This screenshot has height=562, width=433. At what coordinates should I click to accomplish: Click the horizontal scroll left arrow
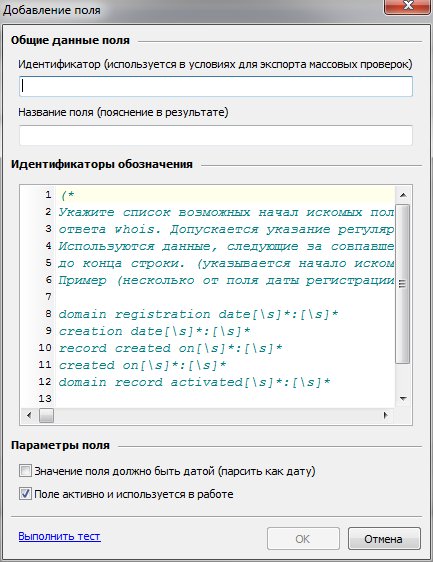point(29,415)
